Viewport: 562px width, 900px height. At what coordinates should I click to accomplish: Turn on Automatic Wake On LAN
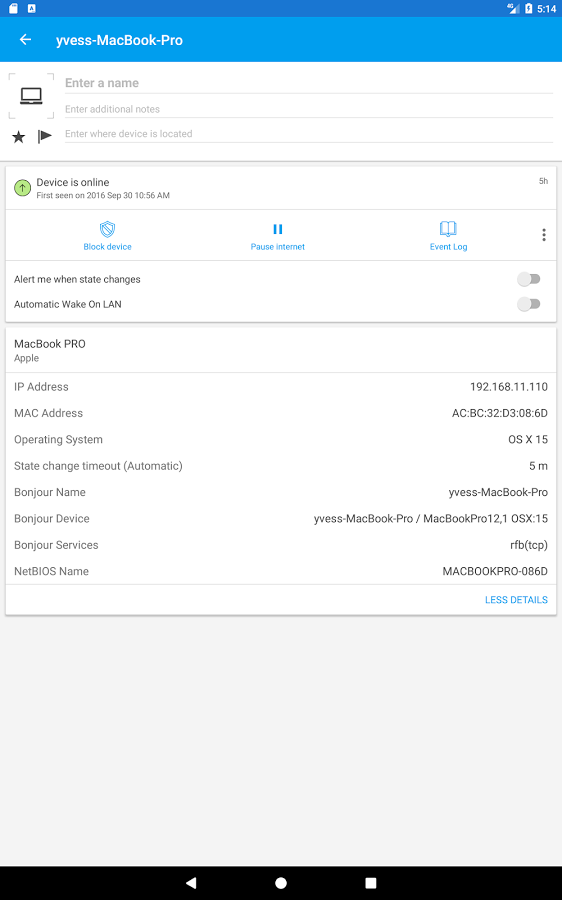point(529,304)
